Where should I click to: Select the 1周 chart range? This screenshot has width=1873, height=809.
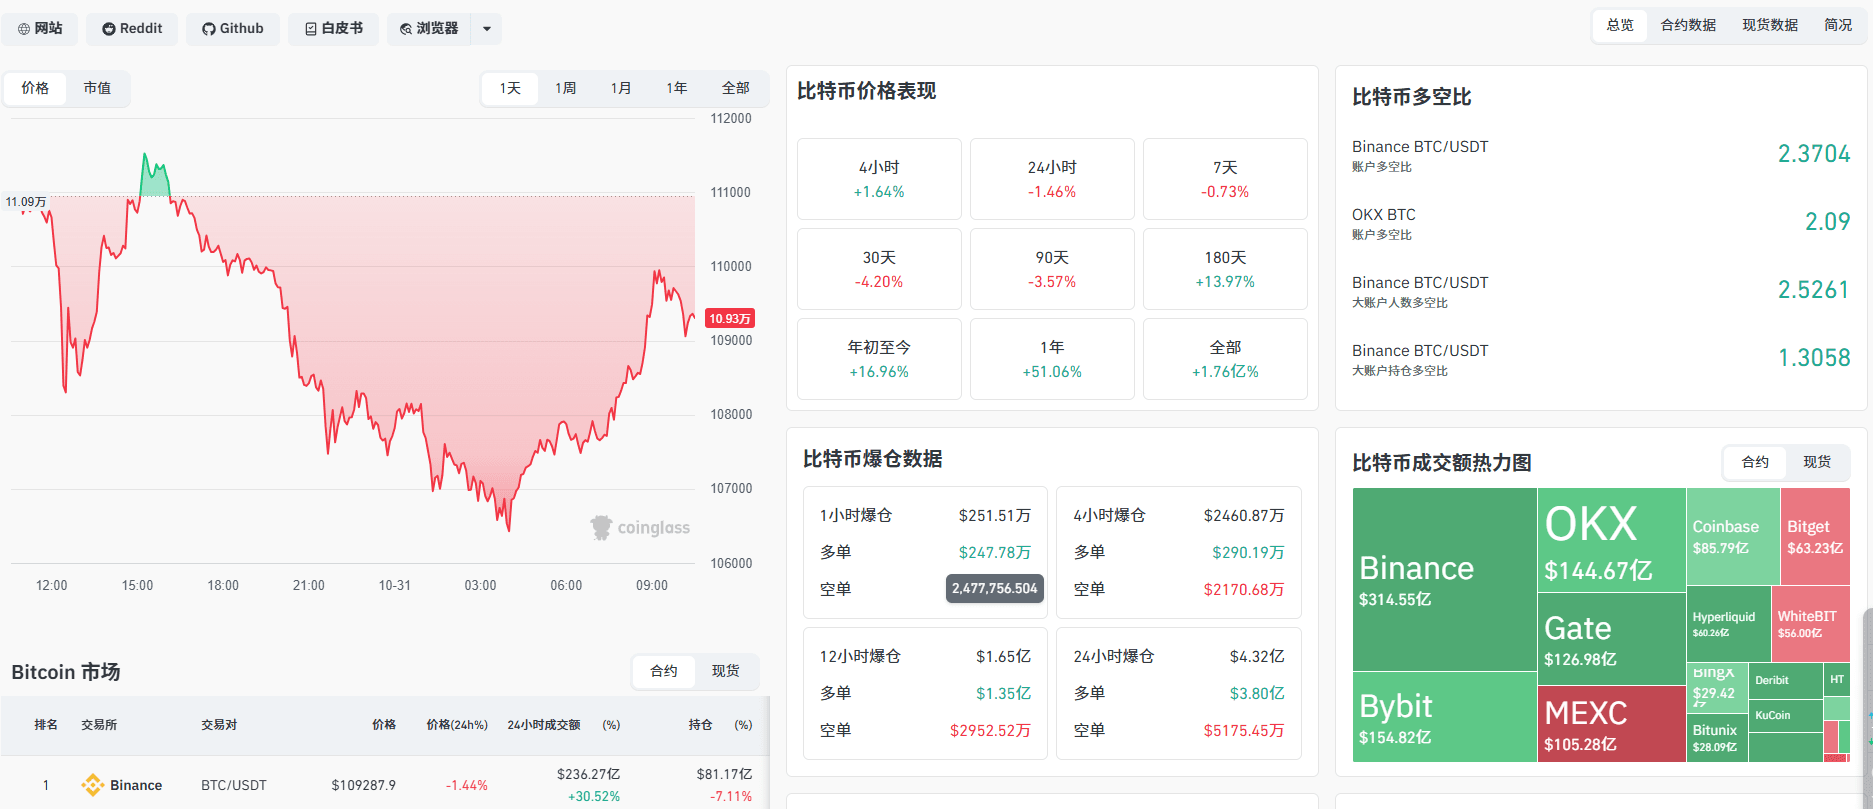point(566,88)
